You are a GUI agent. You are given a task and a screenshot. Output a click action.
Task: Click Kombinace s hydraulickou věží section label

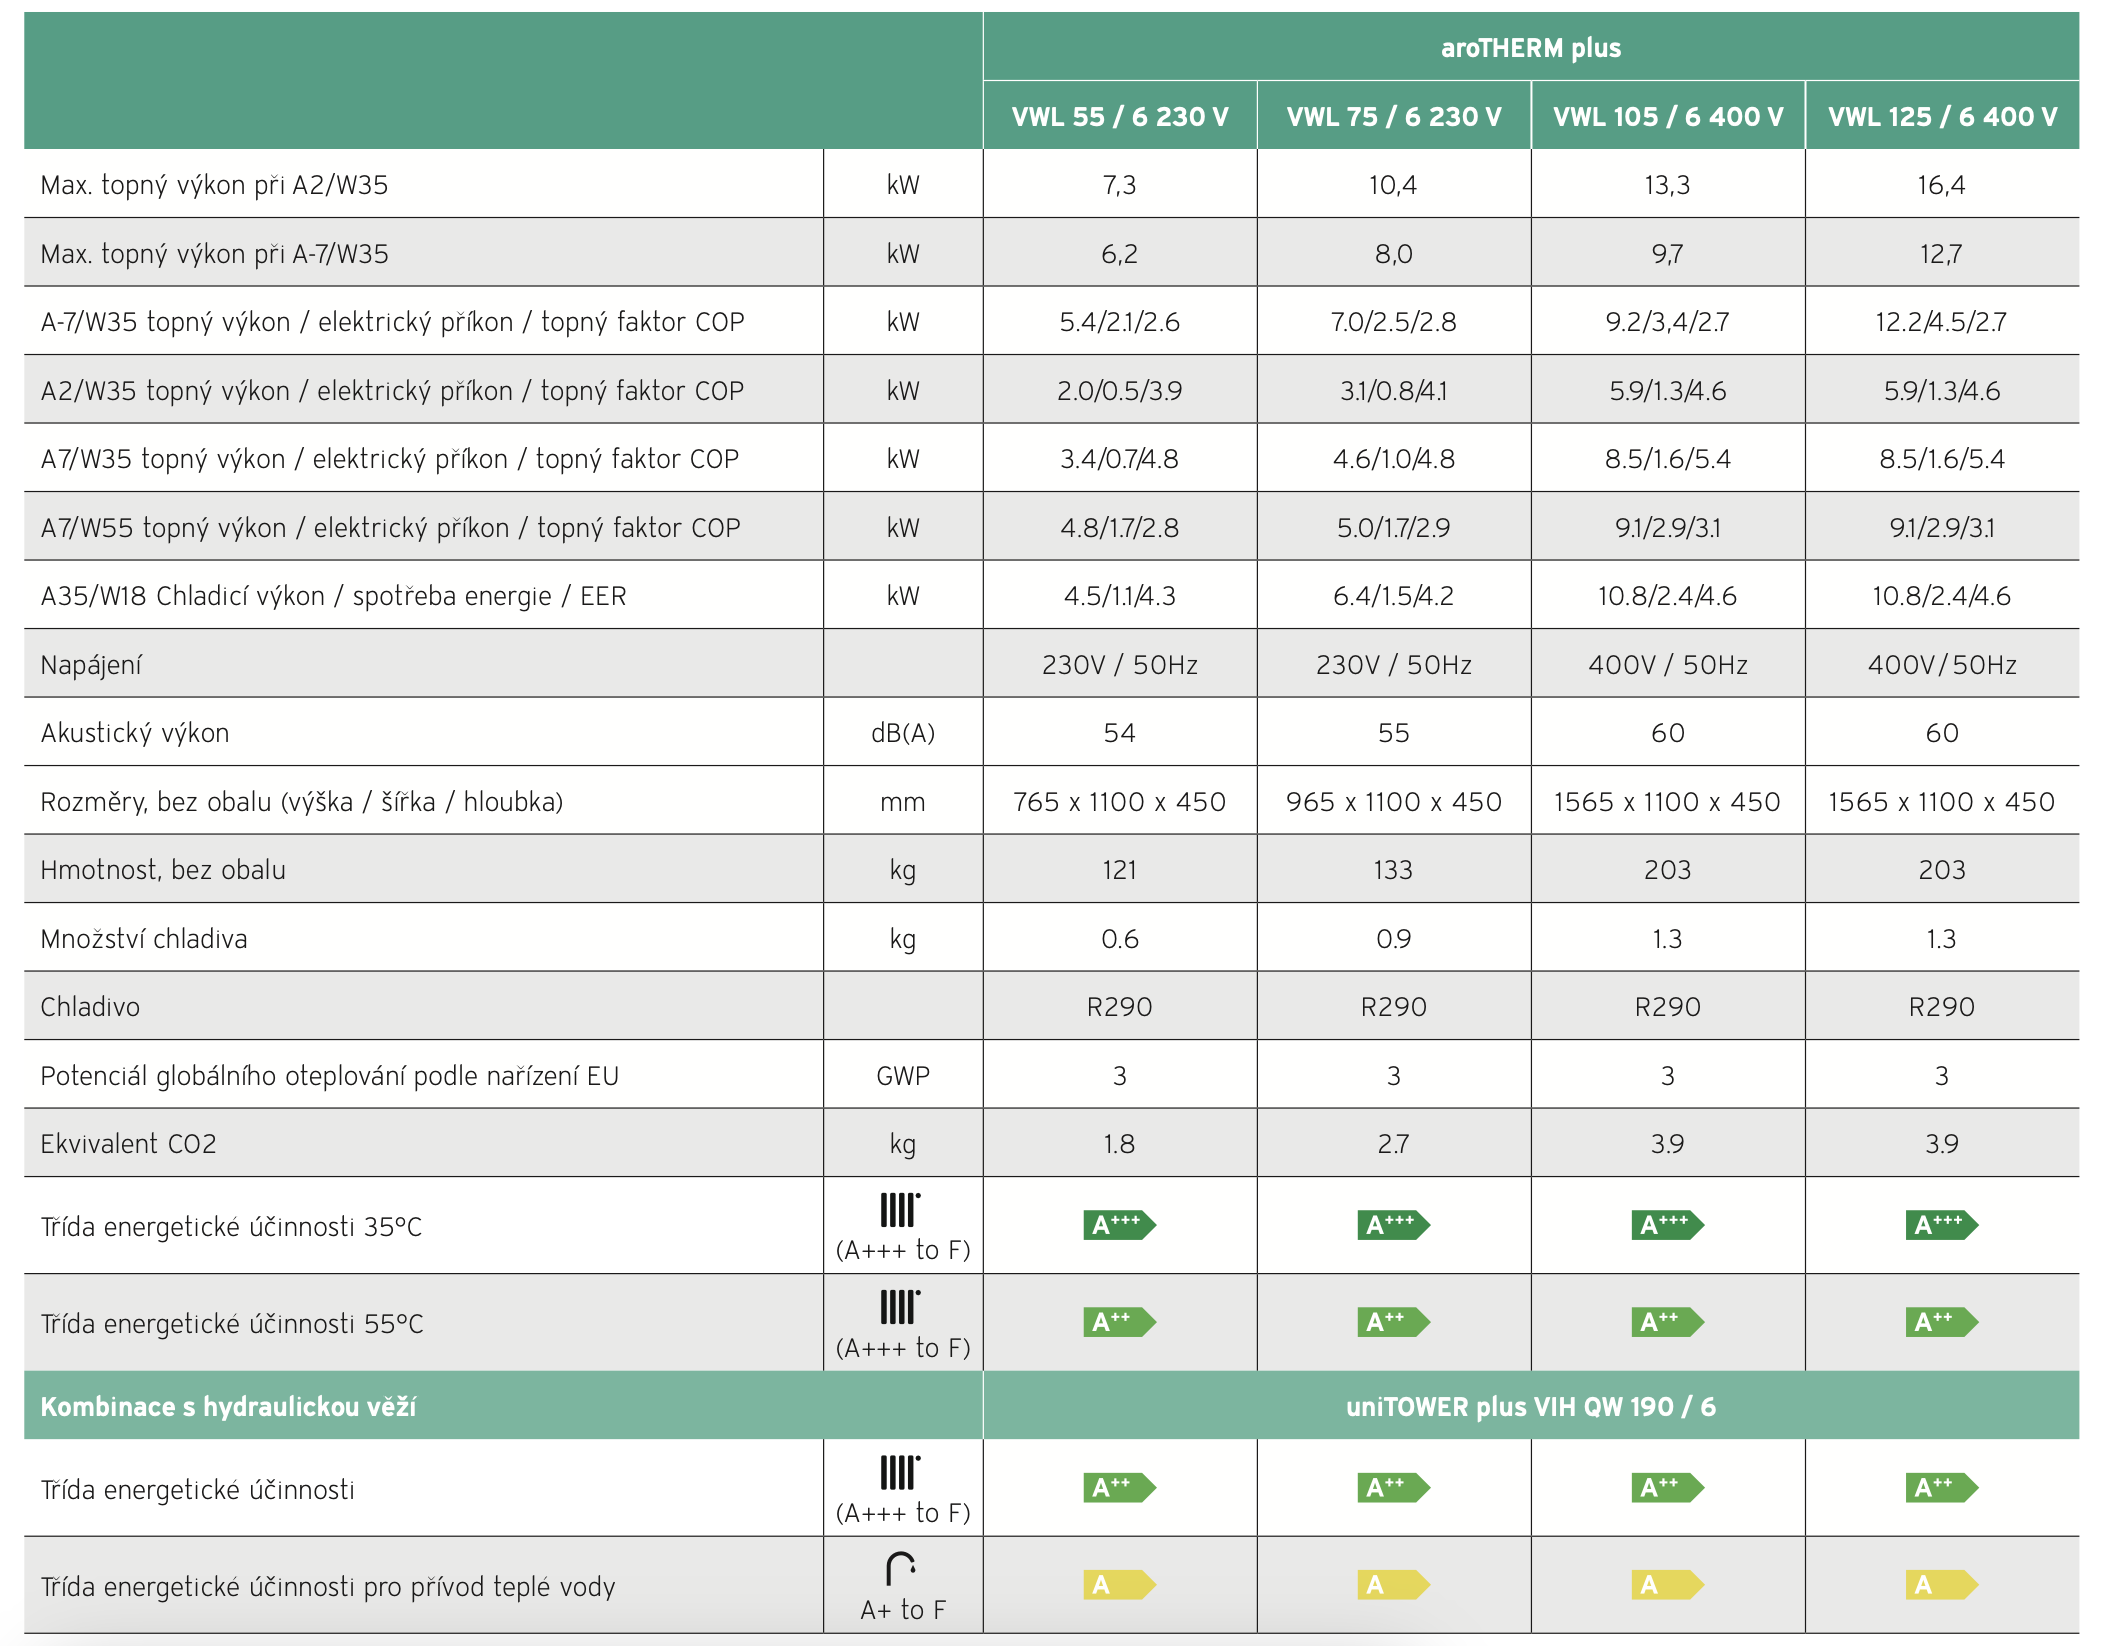coord(228,1407)
